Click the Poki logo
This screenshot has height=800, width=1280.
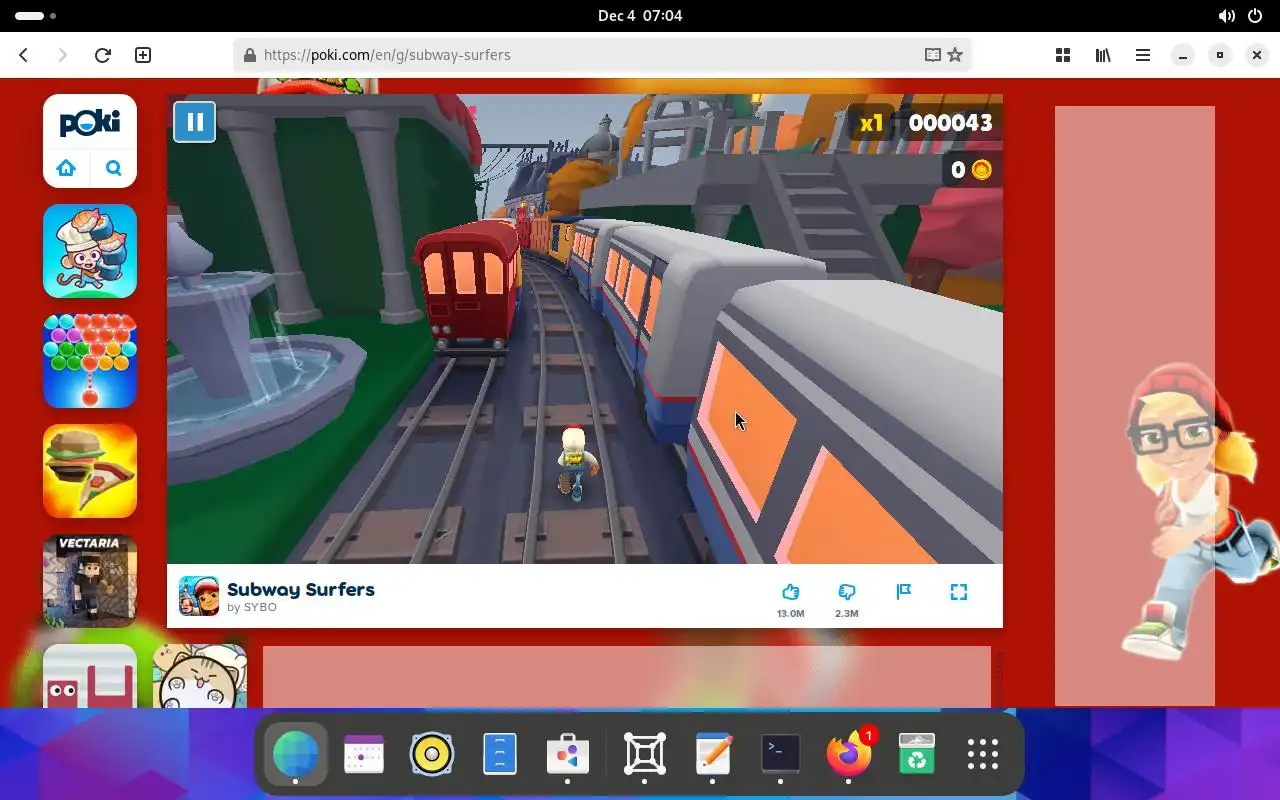coord(90,123)
